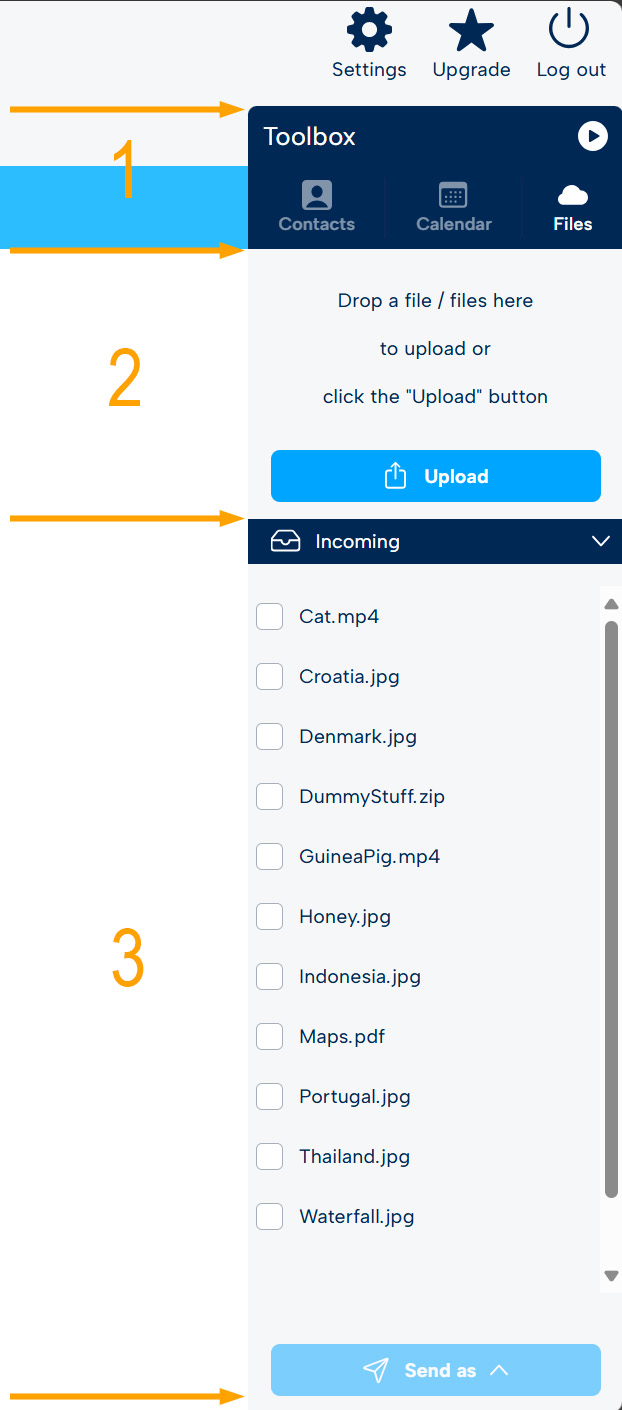The image size is (622, 1410).
Task: Click the scrollbar up arrow in file list
Action: click(x=612, y=603)
